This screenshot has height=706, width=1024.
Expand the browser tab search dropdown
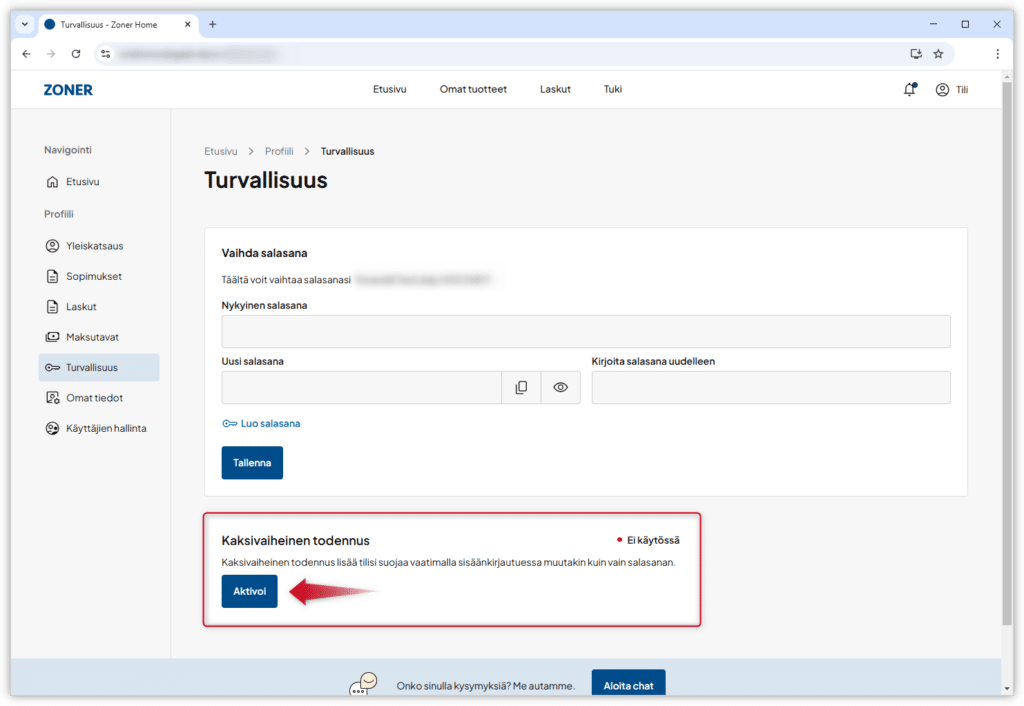point(25,24)
